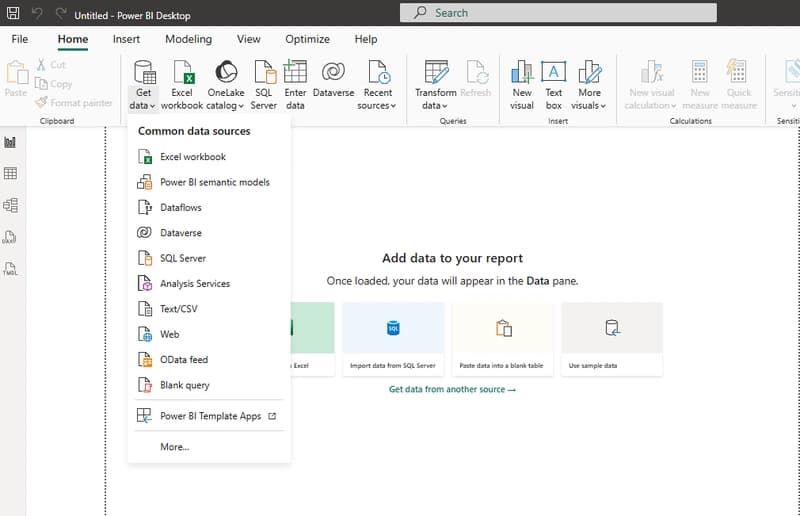Select OData feed data source
The height and width of the screenshot is (516, 800).
209,360
